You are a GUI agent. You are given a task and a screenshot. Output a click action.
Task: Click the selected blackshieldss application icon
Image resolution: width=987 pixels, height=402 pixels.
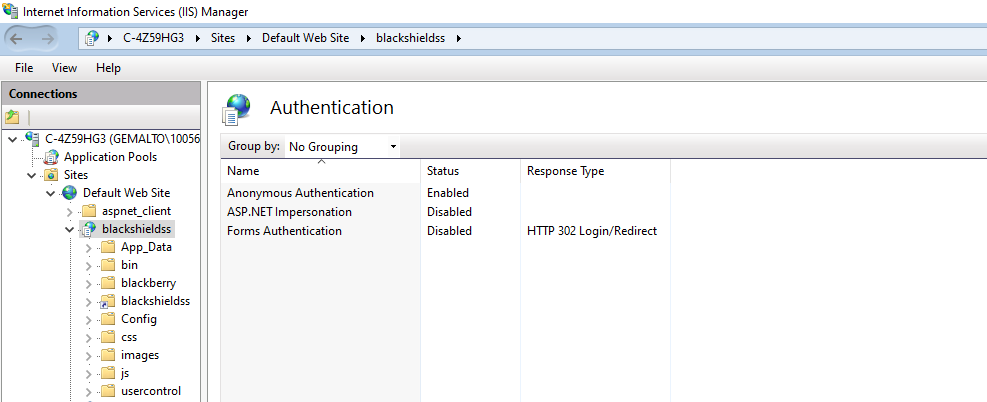point(89,229)
